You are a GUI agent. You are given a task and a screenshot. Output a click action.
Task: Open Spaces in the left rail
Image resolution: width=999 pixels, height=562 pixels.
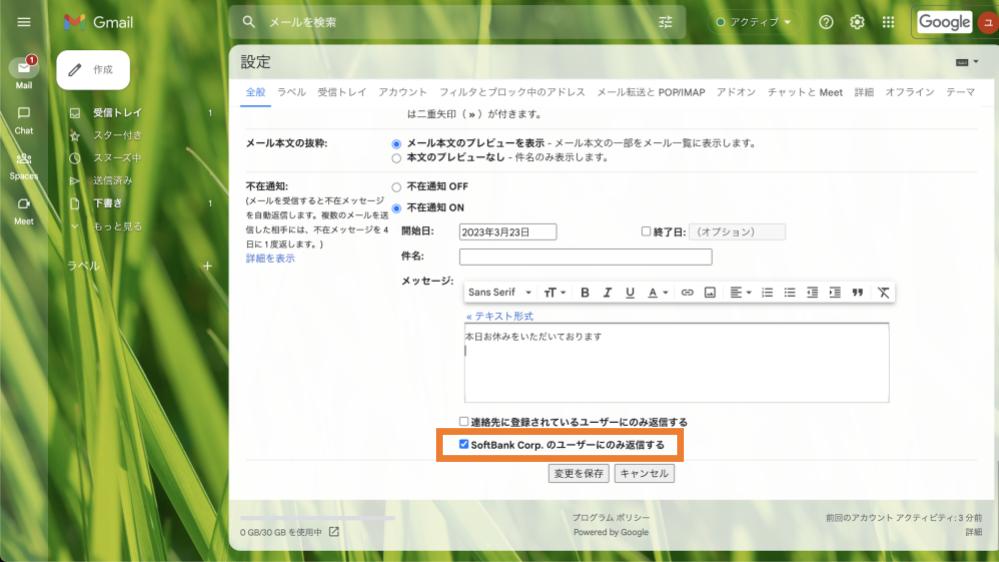pyautogui.click(x=24, y=166)
